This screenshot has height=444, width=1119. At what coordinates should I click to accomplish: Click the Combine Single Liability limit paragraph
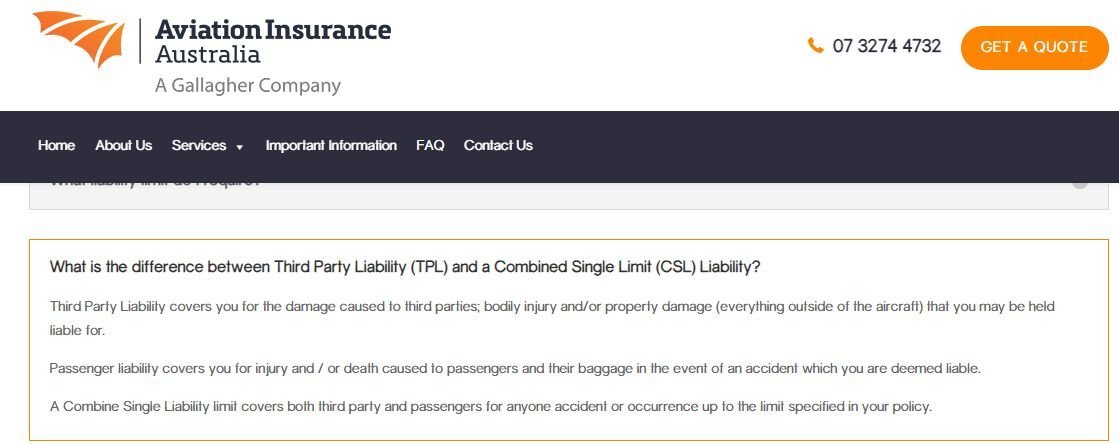tap(491, 407)
